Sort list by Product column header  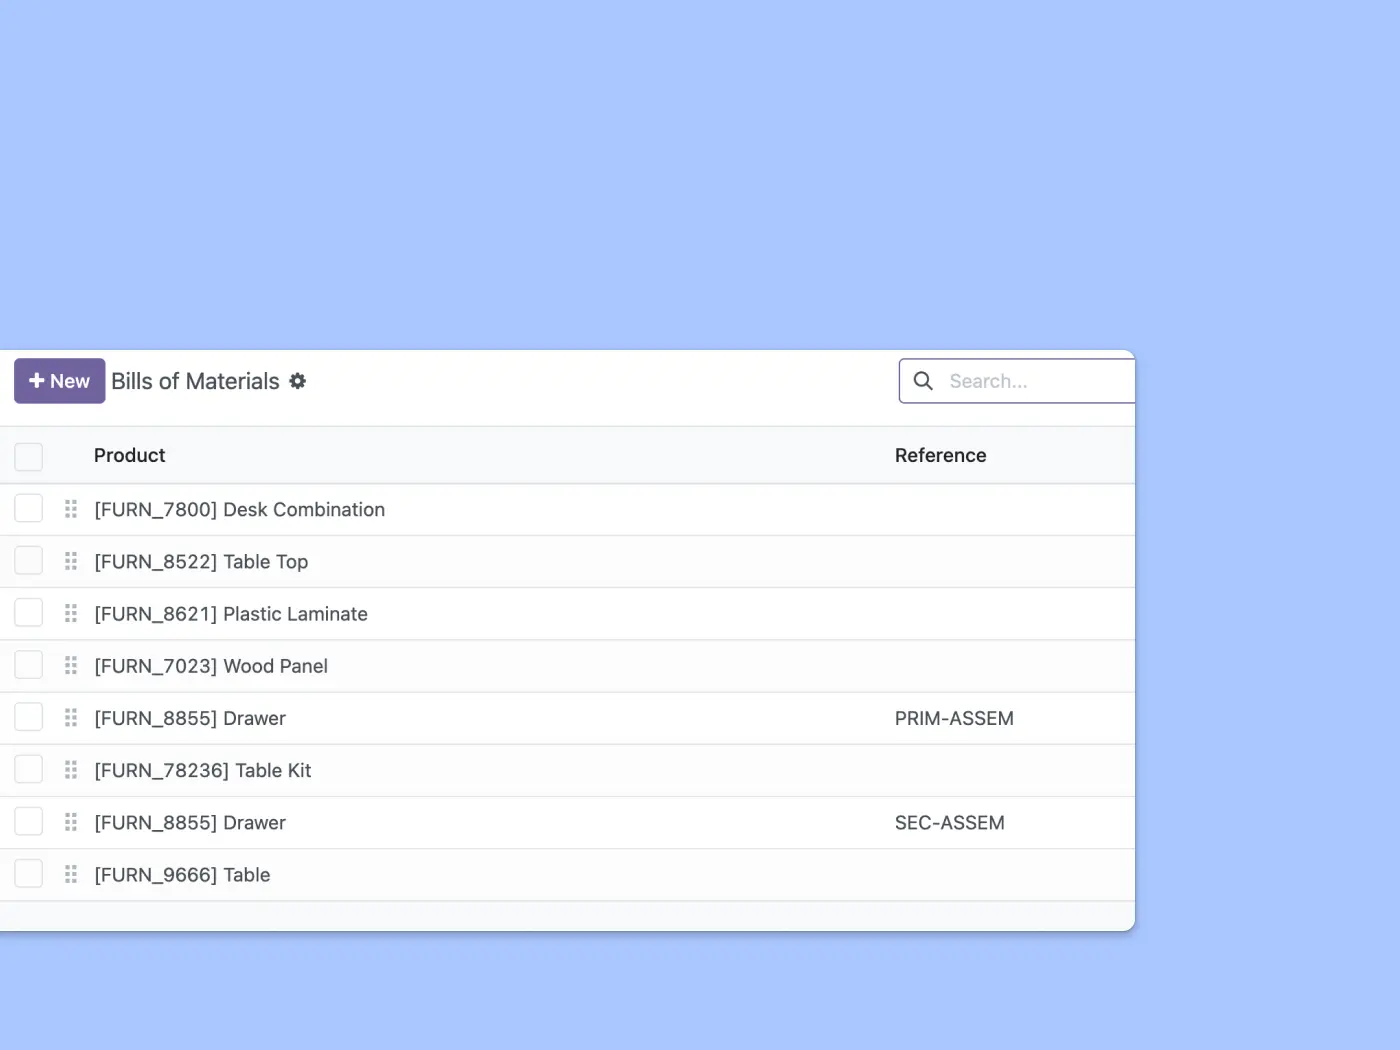click(130, 456)
